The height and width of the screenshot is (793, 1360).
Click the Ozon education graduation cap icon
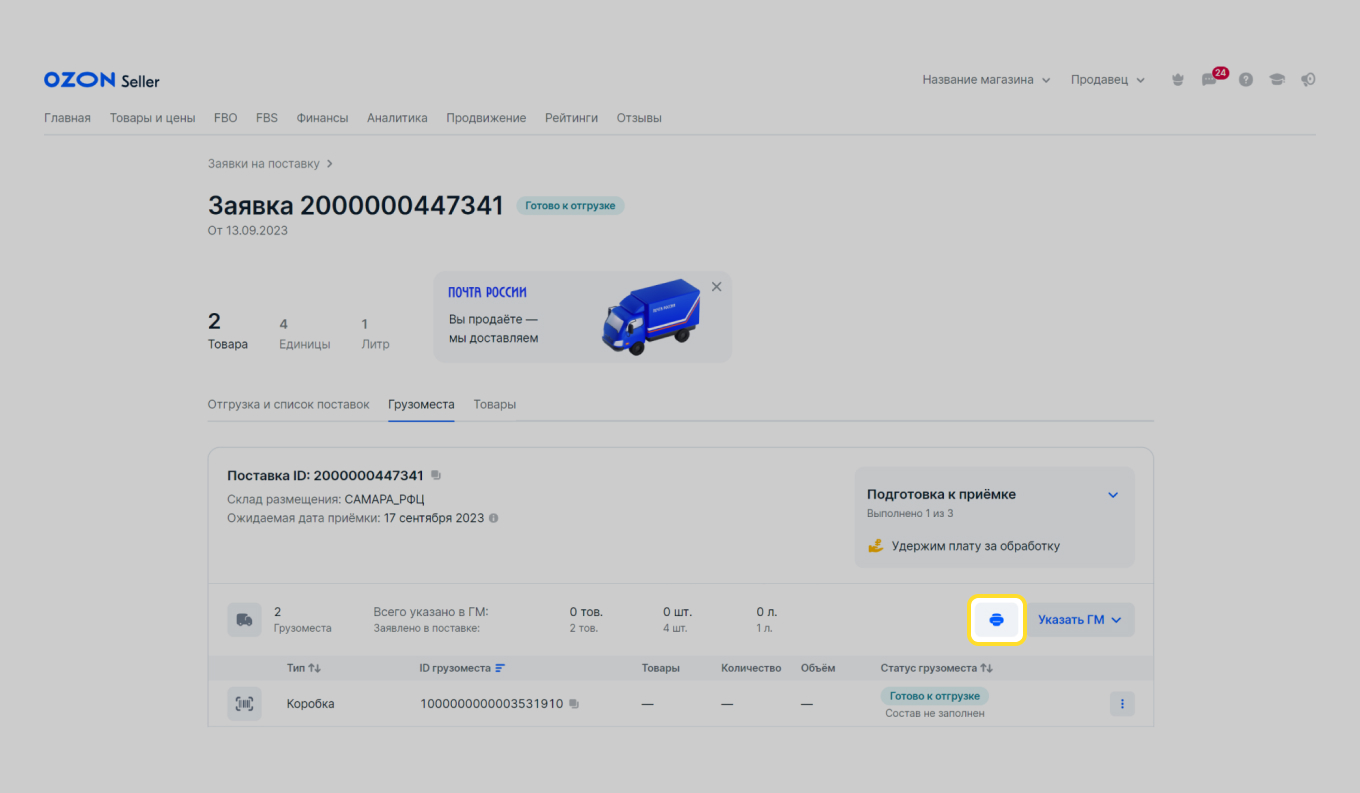click(x=1277, y=79)
